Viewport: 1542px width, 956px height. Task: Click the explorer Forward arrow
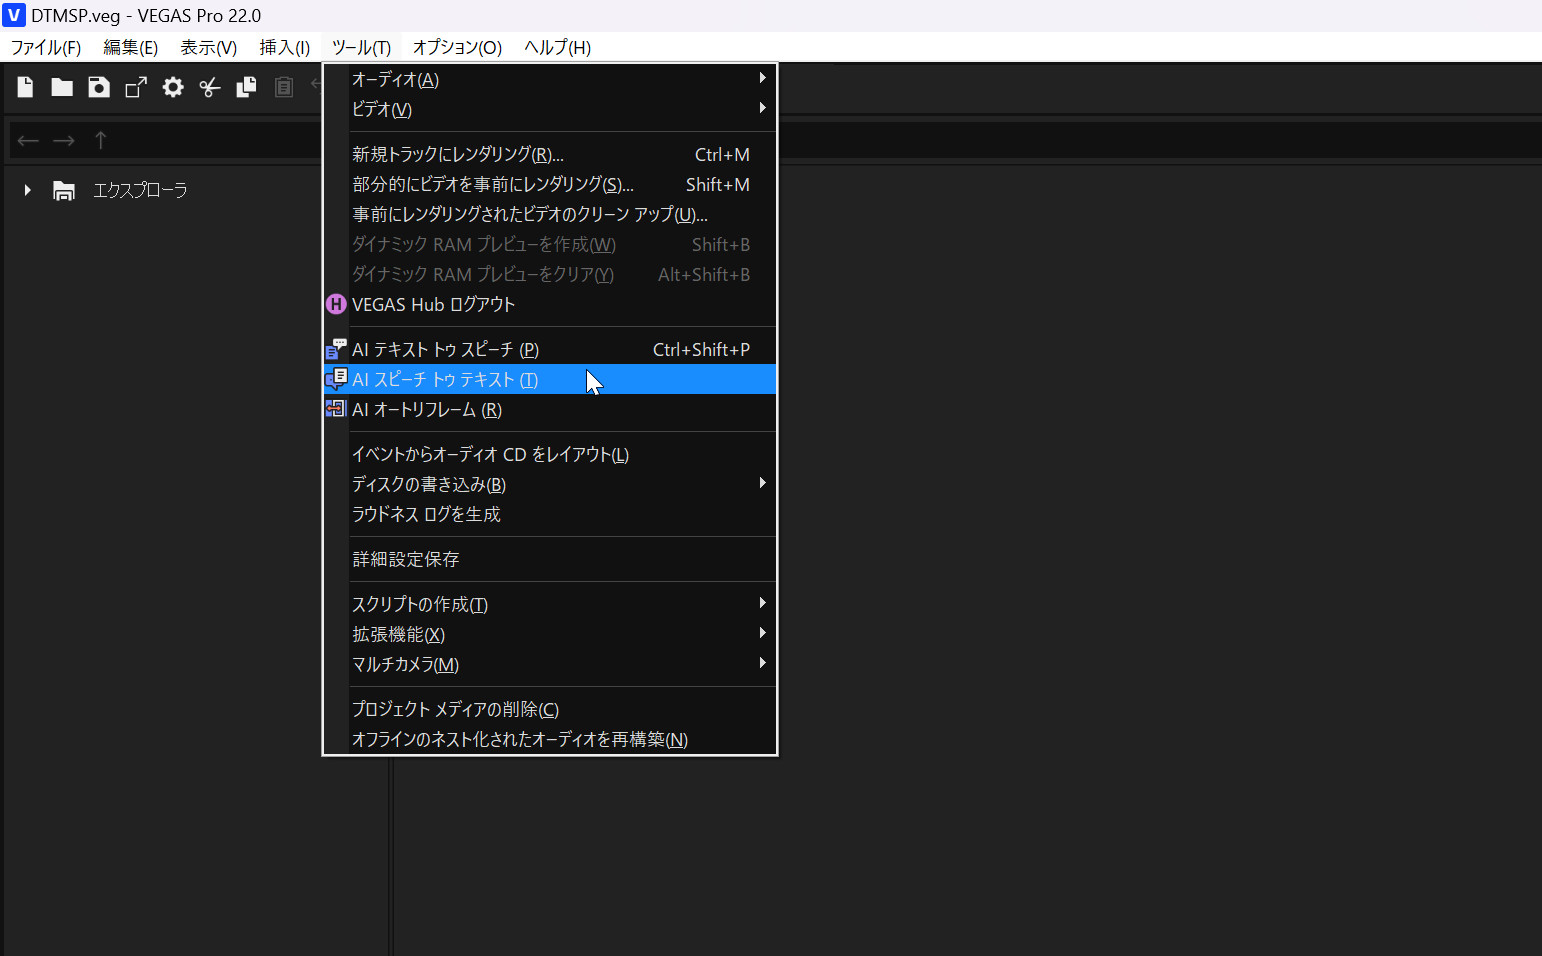click(64, 141)
